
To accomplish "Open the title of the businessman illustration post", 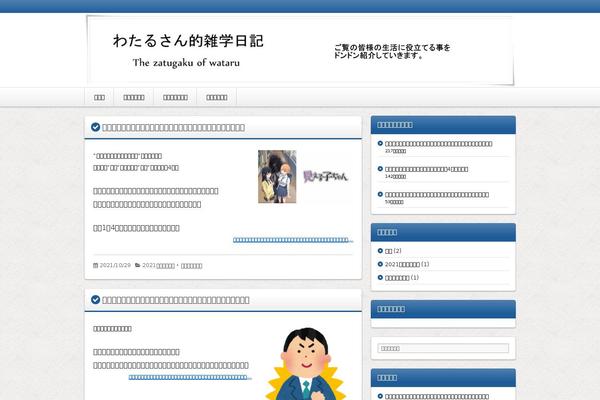I will tap(176, 300).
